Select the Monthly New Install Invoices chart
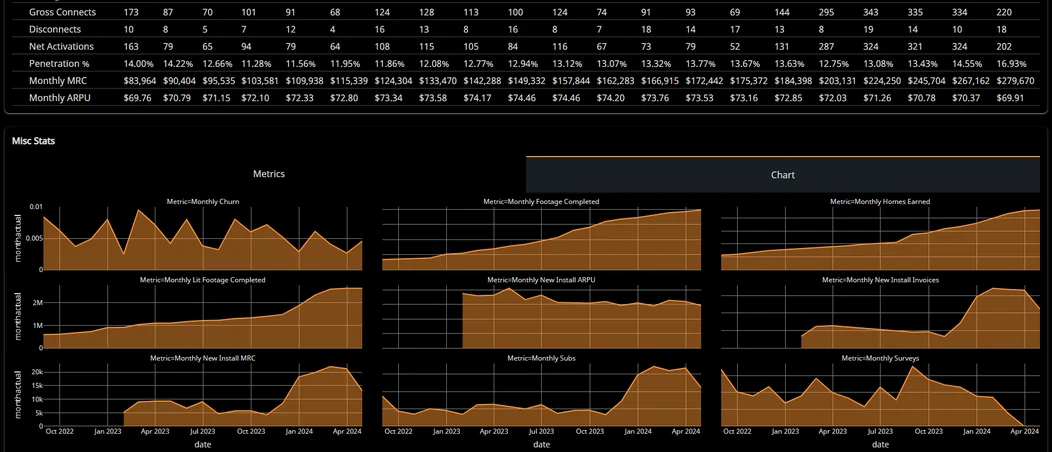This screenshot has height=452, width=1052. click(880, 317)
